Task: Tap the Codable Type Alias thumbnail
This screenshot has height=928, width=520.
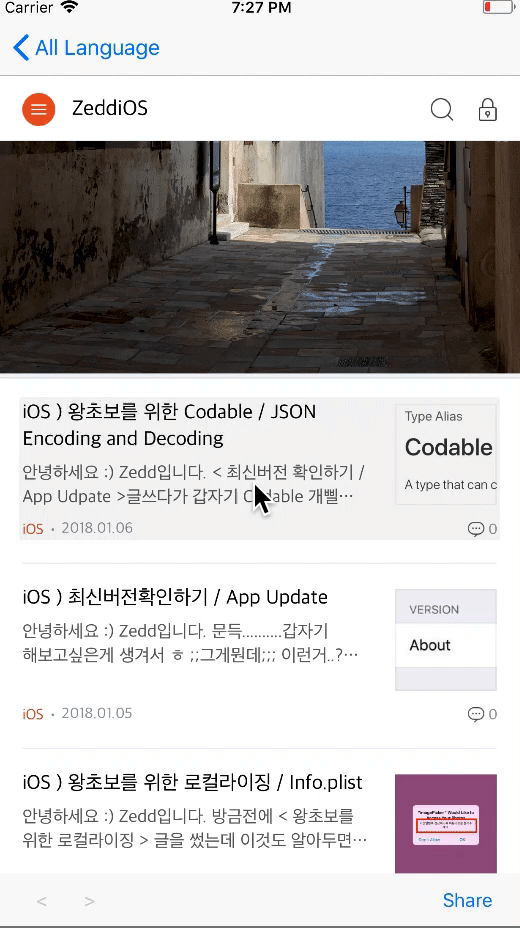Action: coord(446,455)
